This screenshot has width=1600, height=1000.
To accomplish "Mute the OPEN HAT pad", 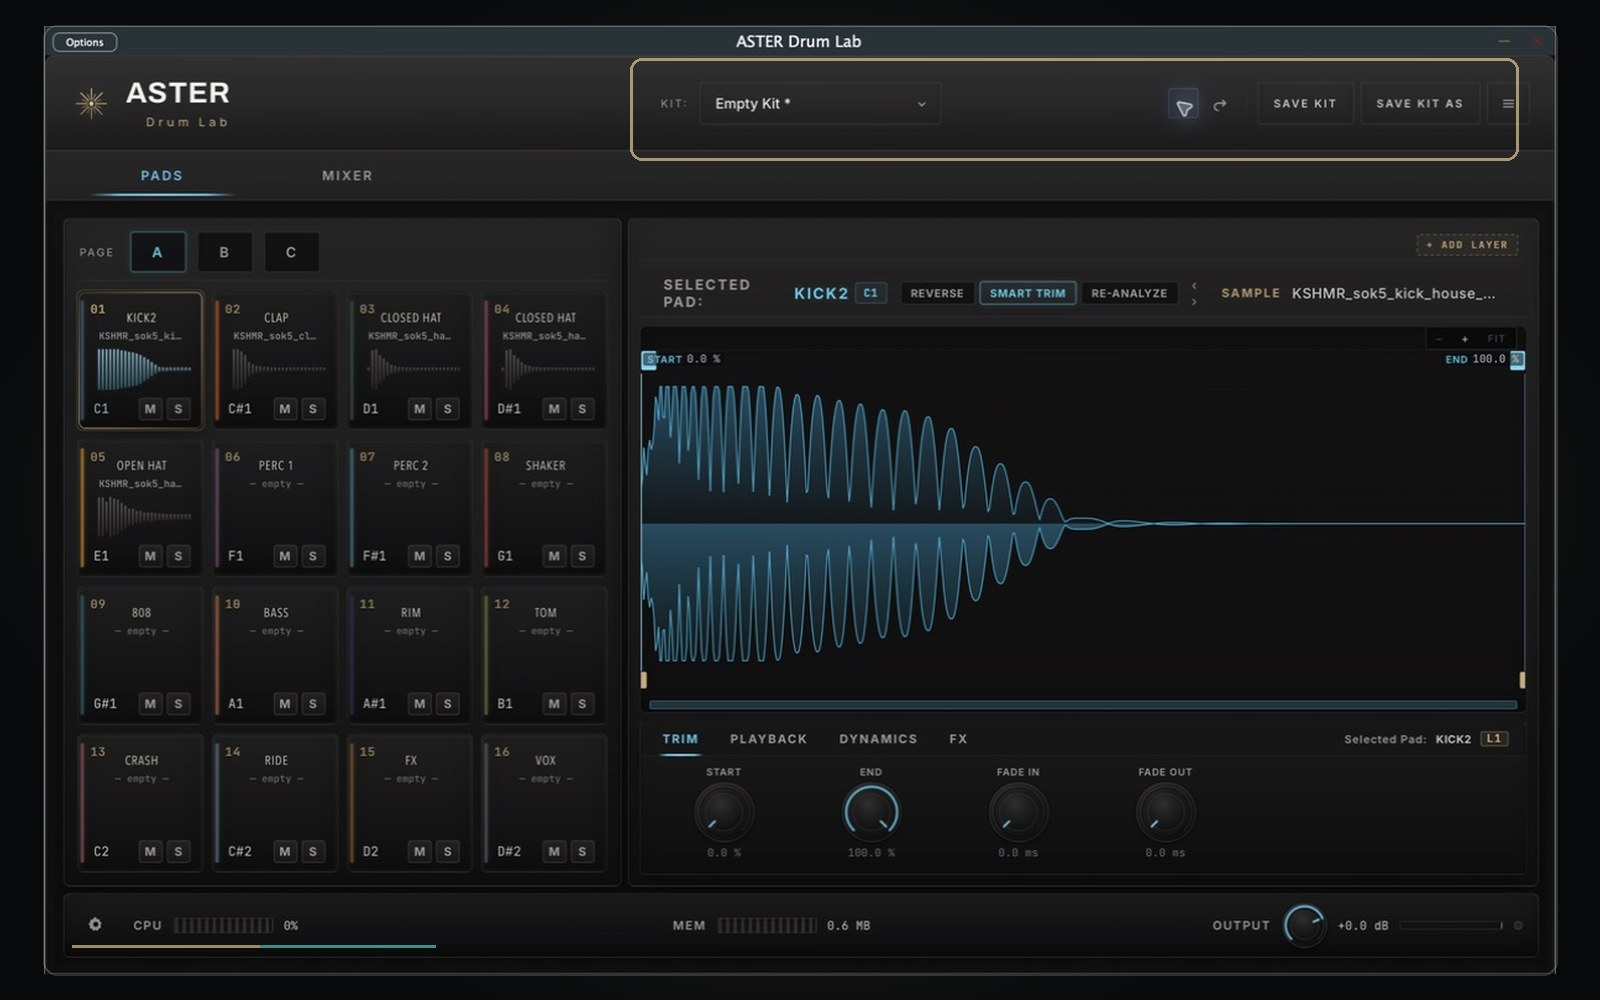I will [x=150, y=555].
